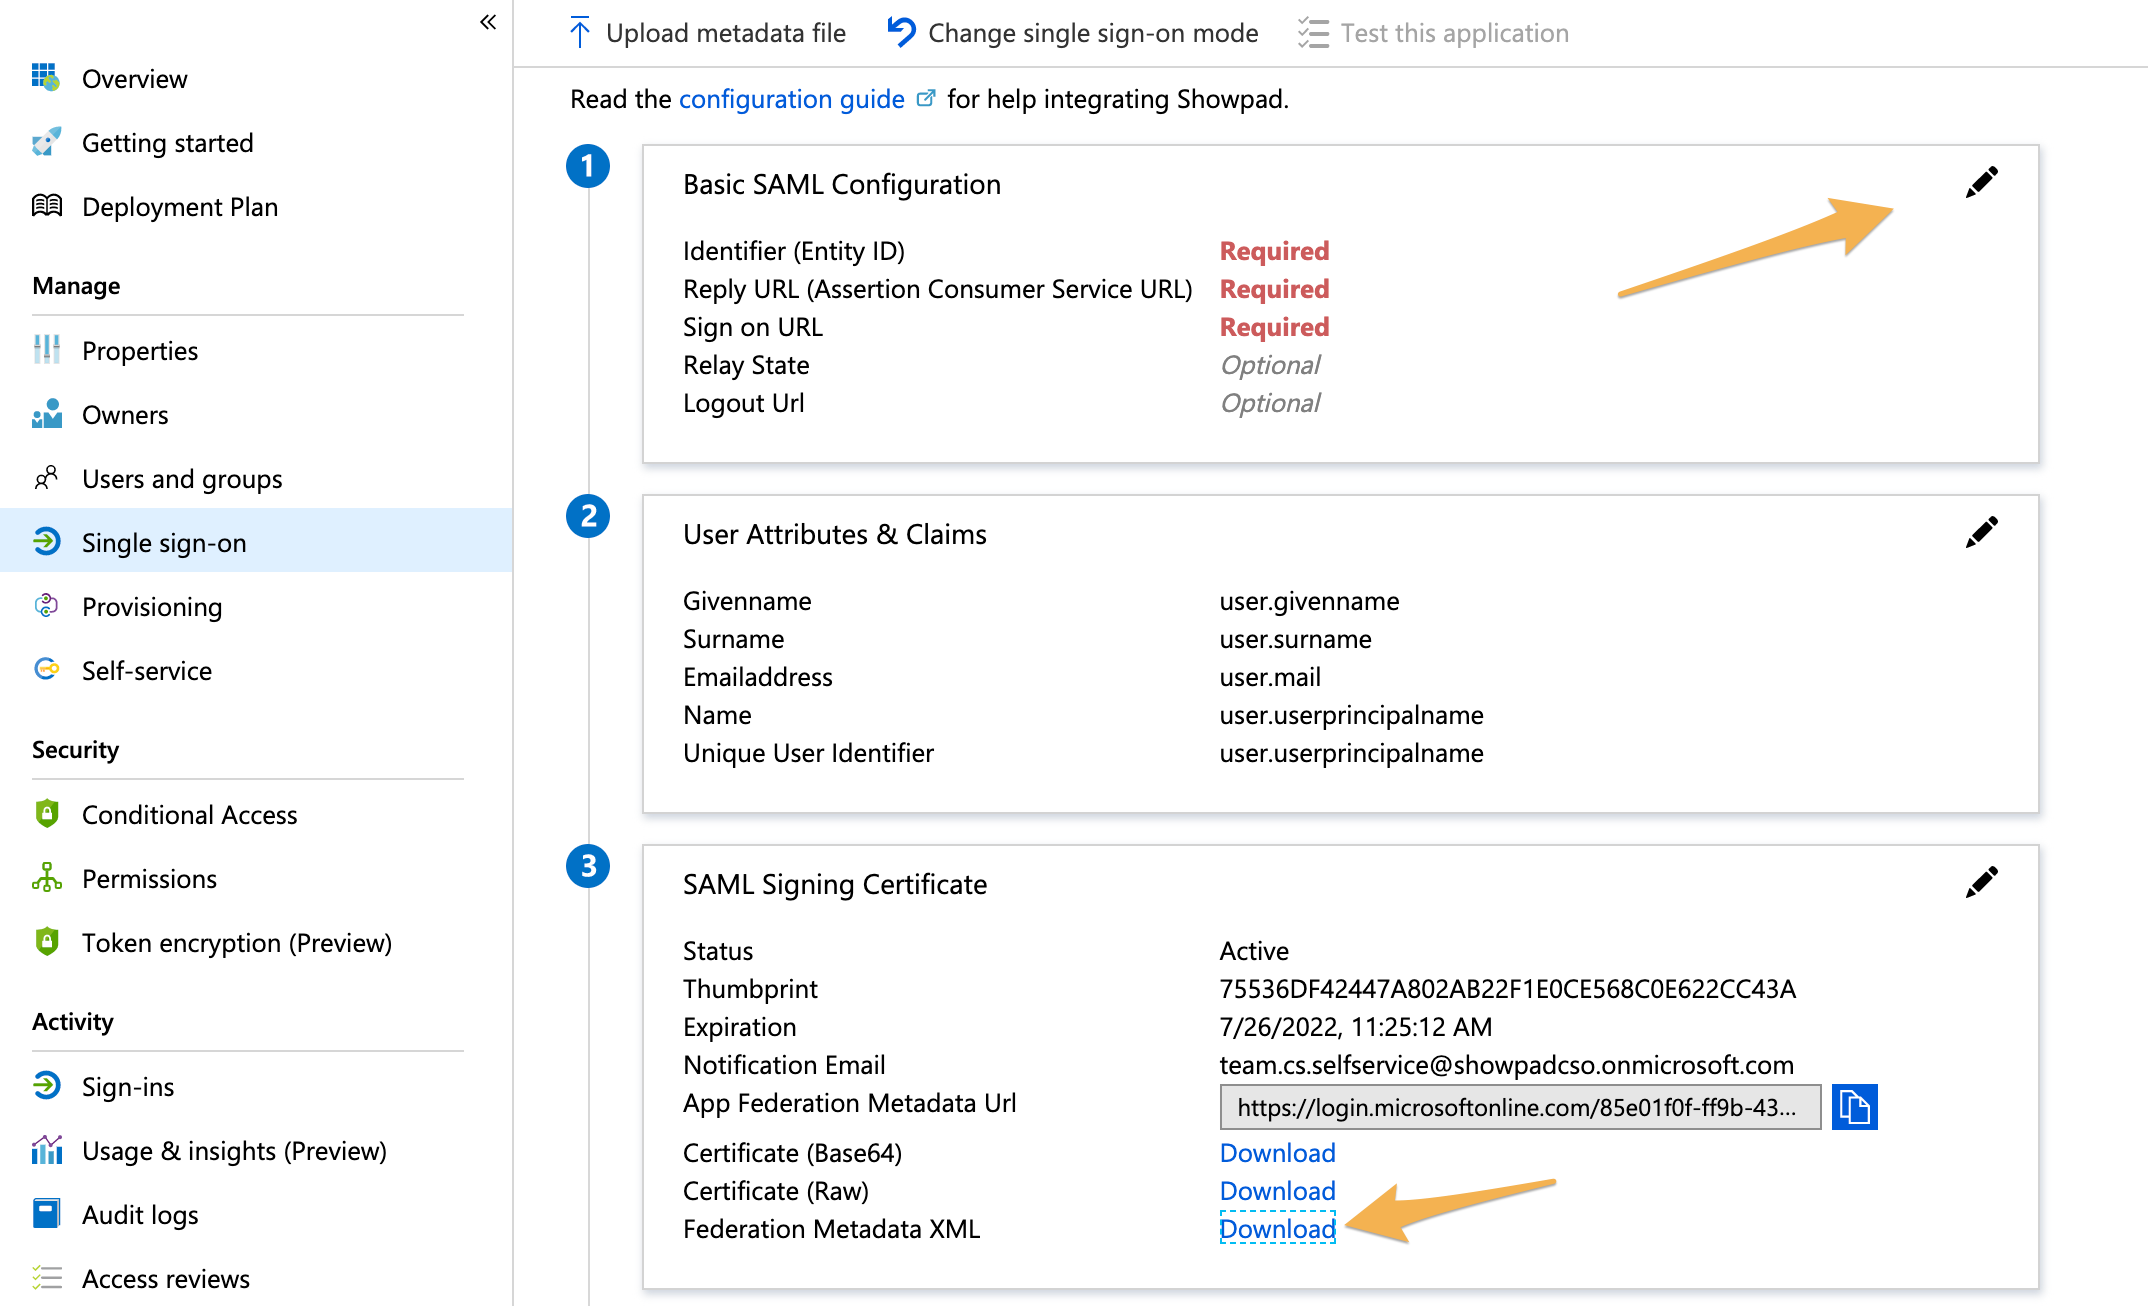The image size is (2148, 1306).
Task: Click the Getting started rocket icon
Action: pos(46,142)
